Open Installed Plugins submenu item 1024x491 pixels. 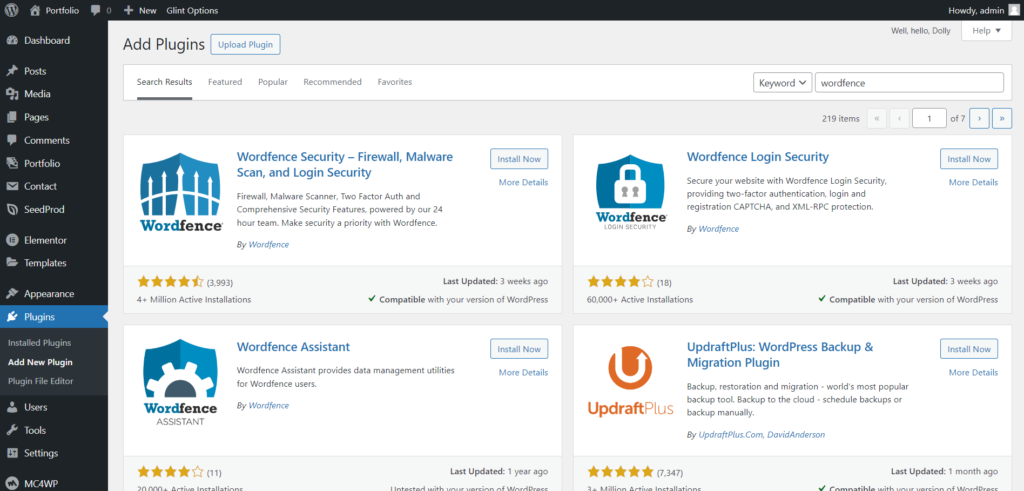[40, 343]
